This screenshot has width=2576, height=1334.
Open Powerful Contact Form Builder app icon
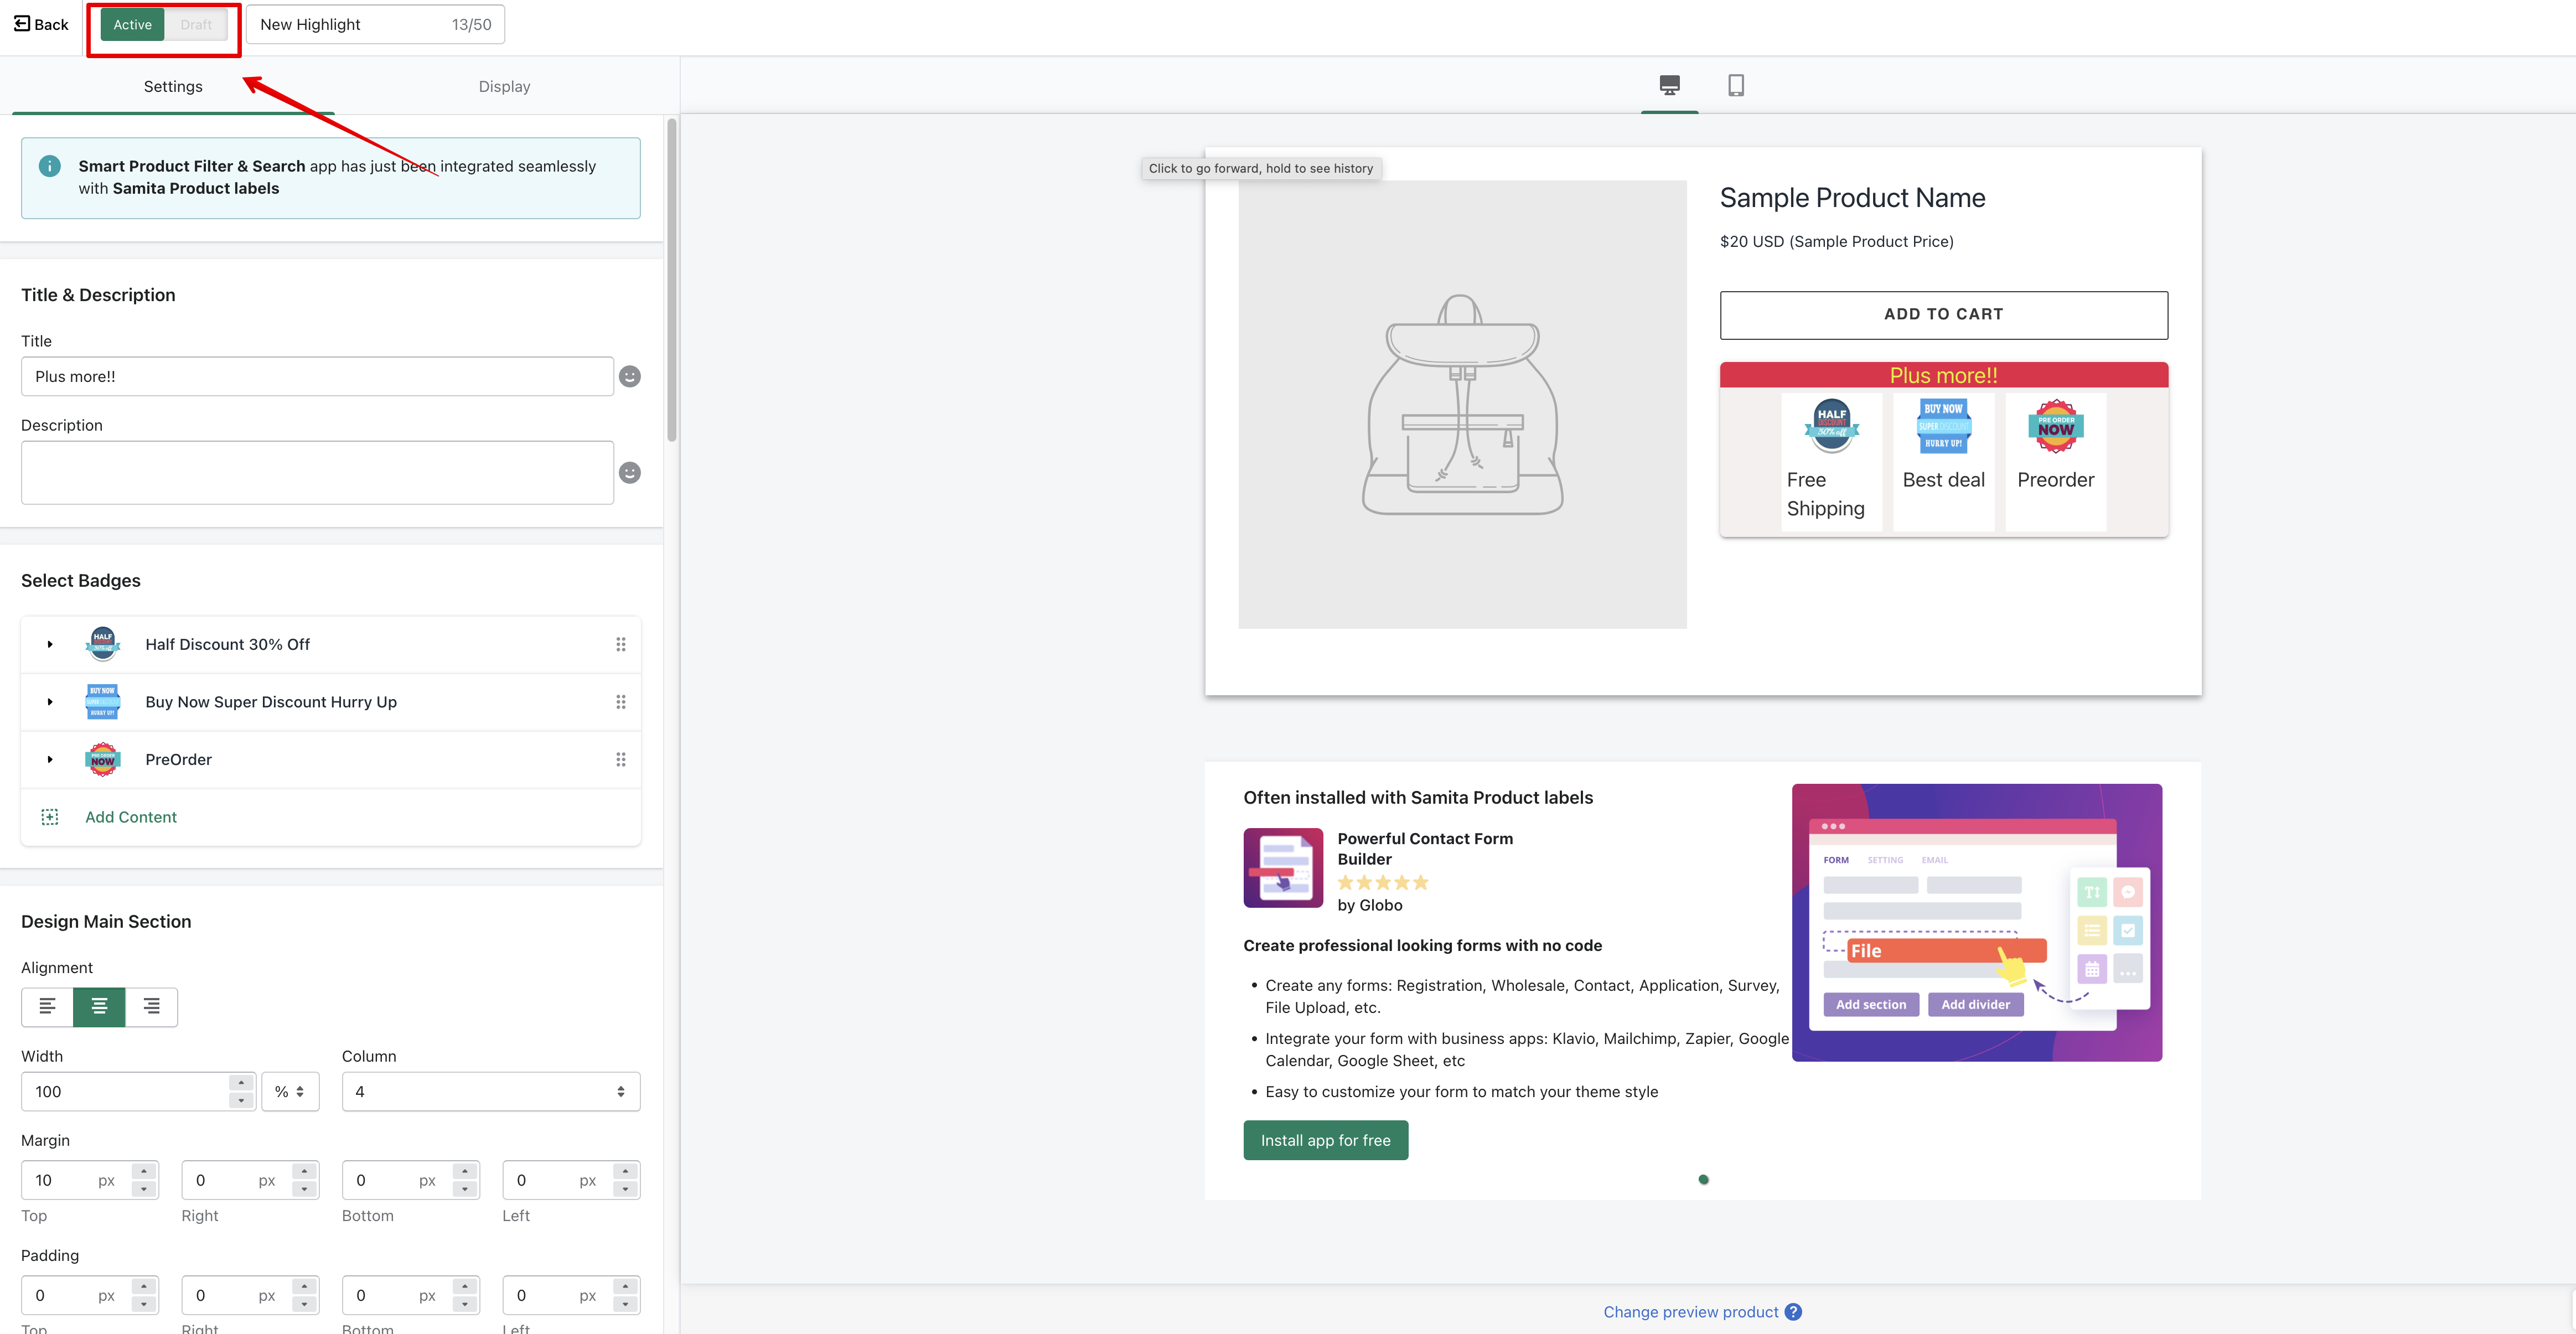pos(1283,867)
